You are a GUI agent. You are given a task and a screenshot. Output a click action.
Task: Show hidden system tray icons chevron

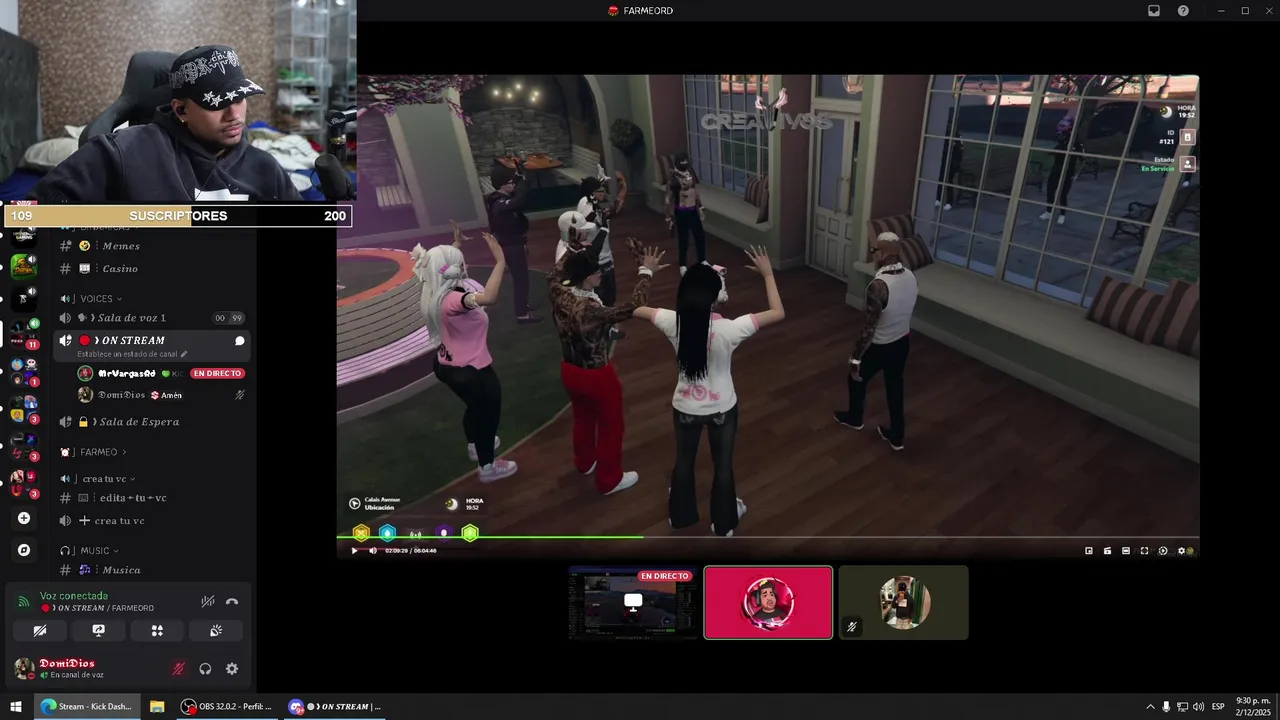point(1150,707)
